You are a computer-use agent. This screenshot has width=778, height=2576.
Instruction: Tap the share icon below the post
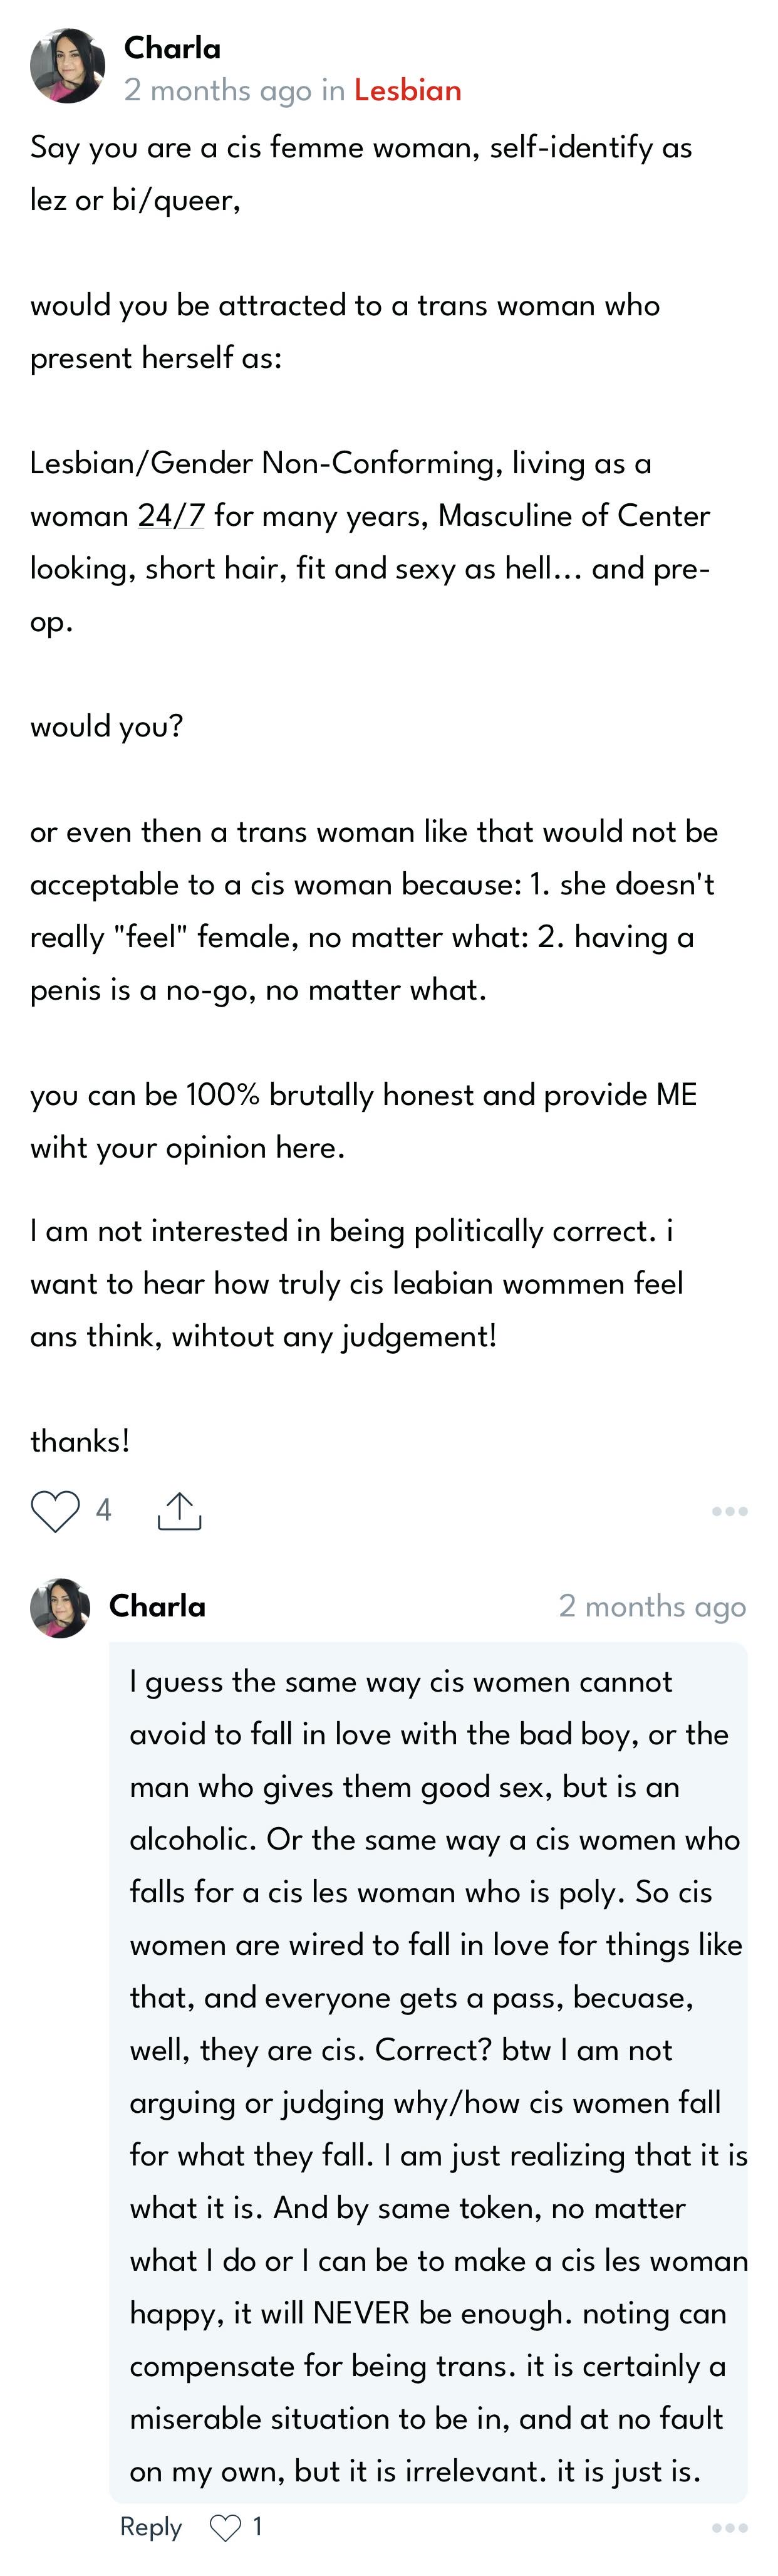click(x=180, y=1511)
